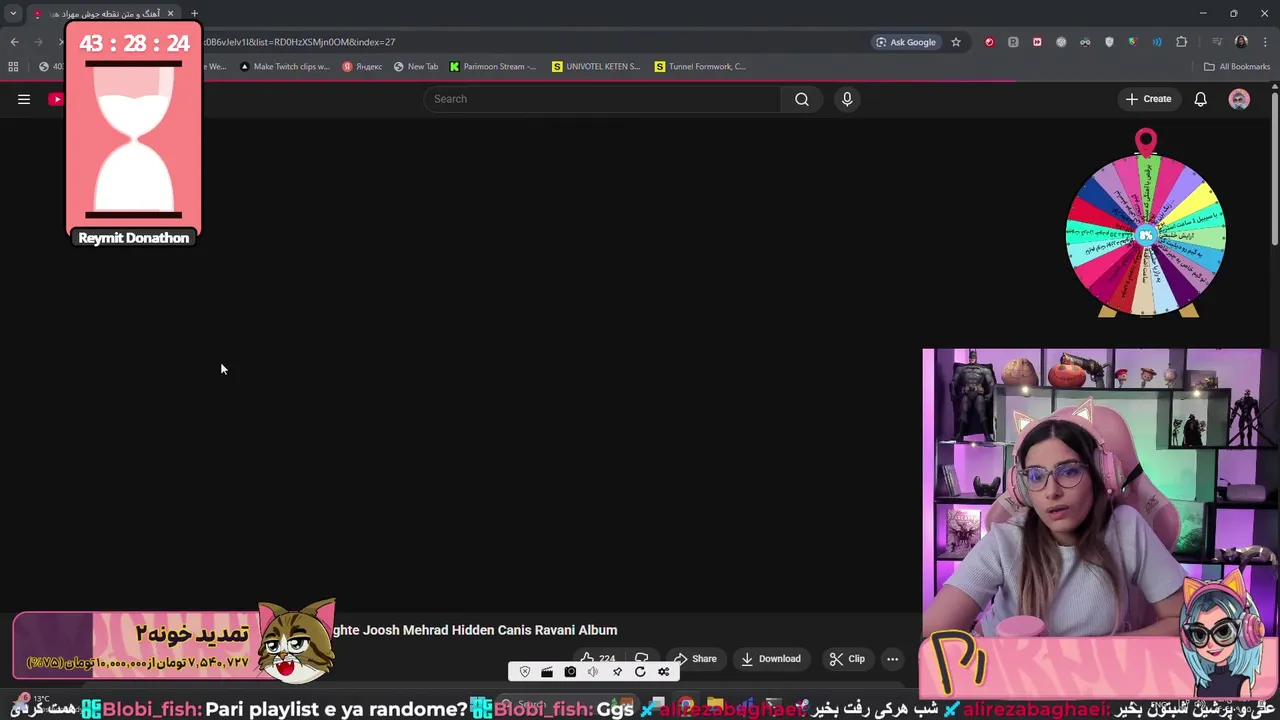Open the Chrome profile avatar
Viewport: 1280px width, 720px height.
1241,42
